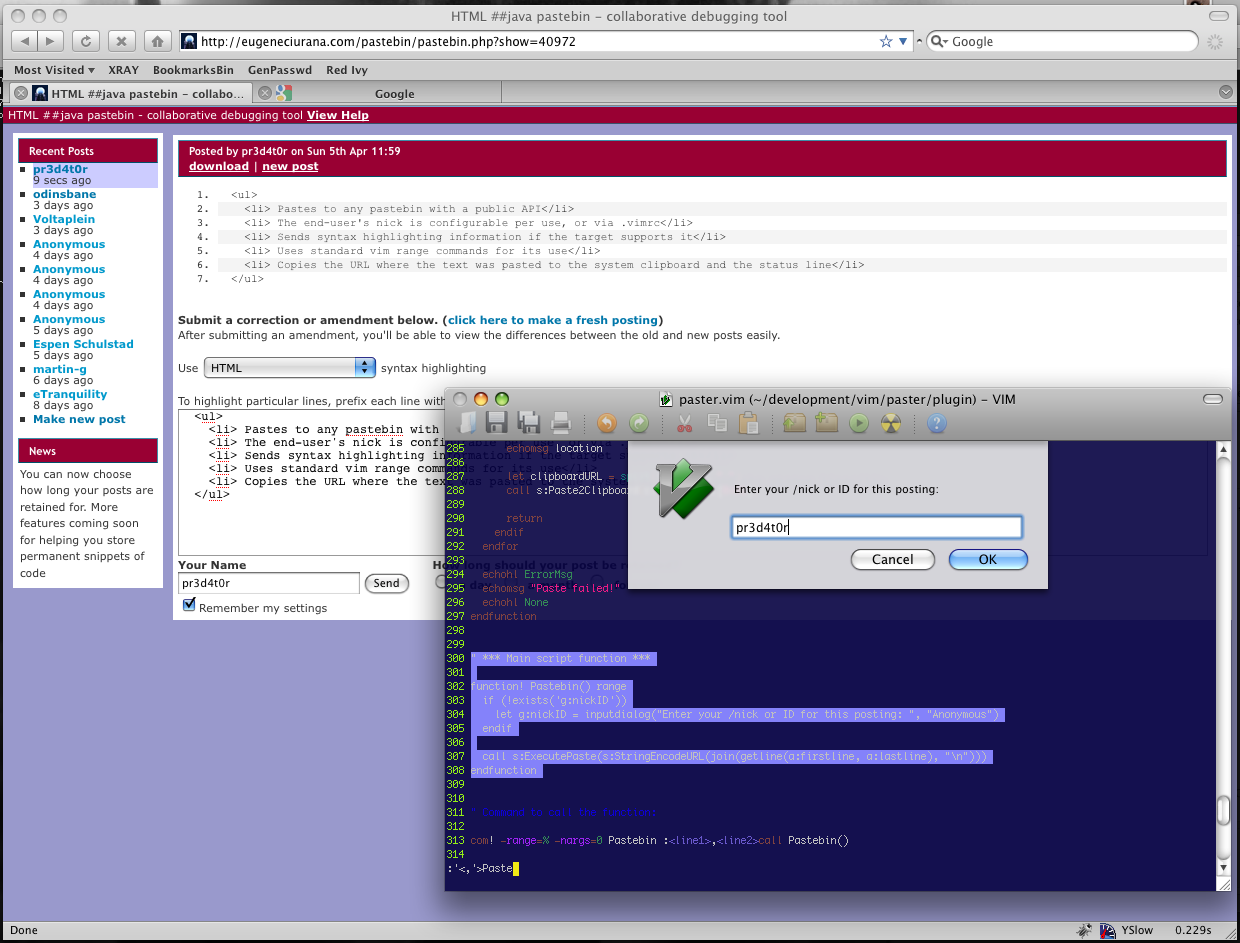The height and width of the screenshot is (943, 1240).
Task: Click the Save file icon in Vim toolbar
Action: (497, 423)
